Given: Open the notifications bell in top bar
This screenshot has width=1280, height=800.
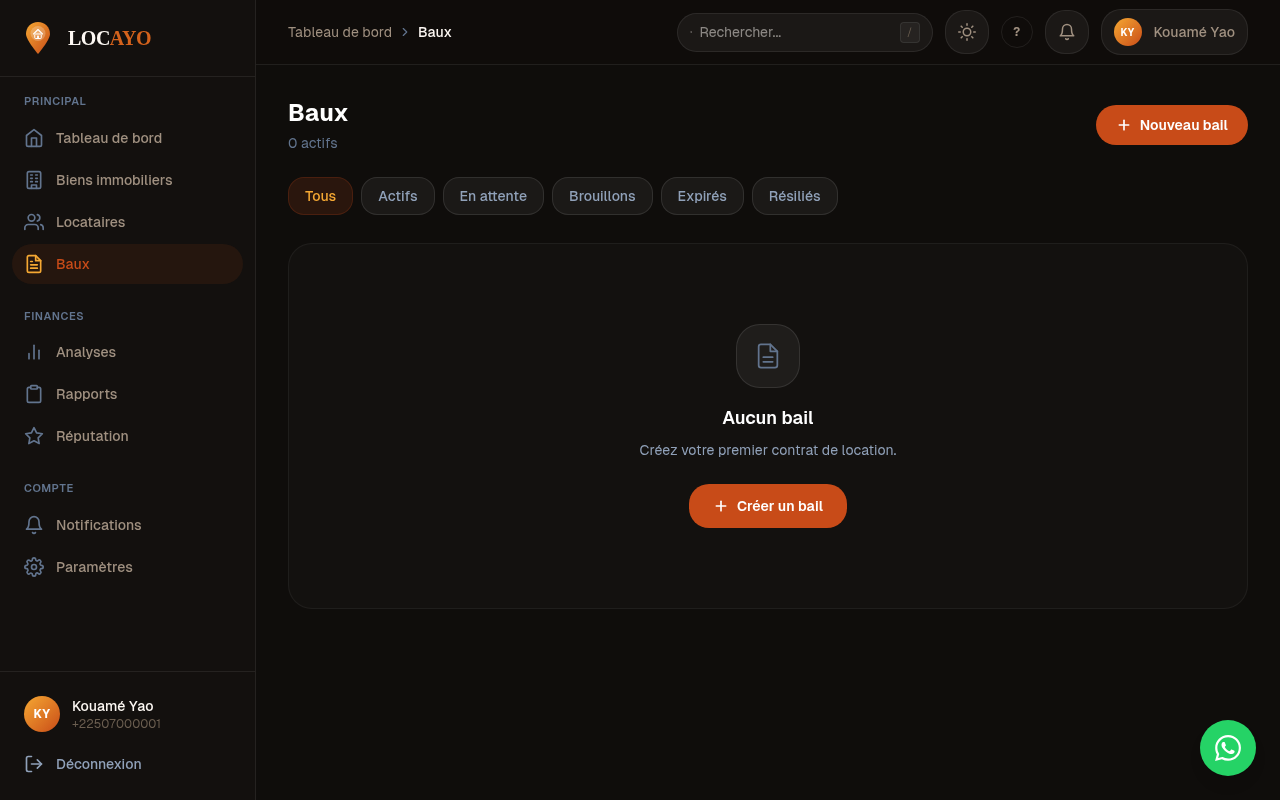Looking at the screenshot, I should [x=1066, y=32].
